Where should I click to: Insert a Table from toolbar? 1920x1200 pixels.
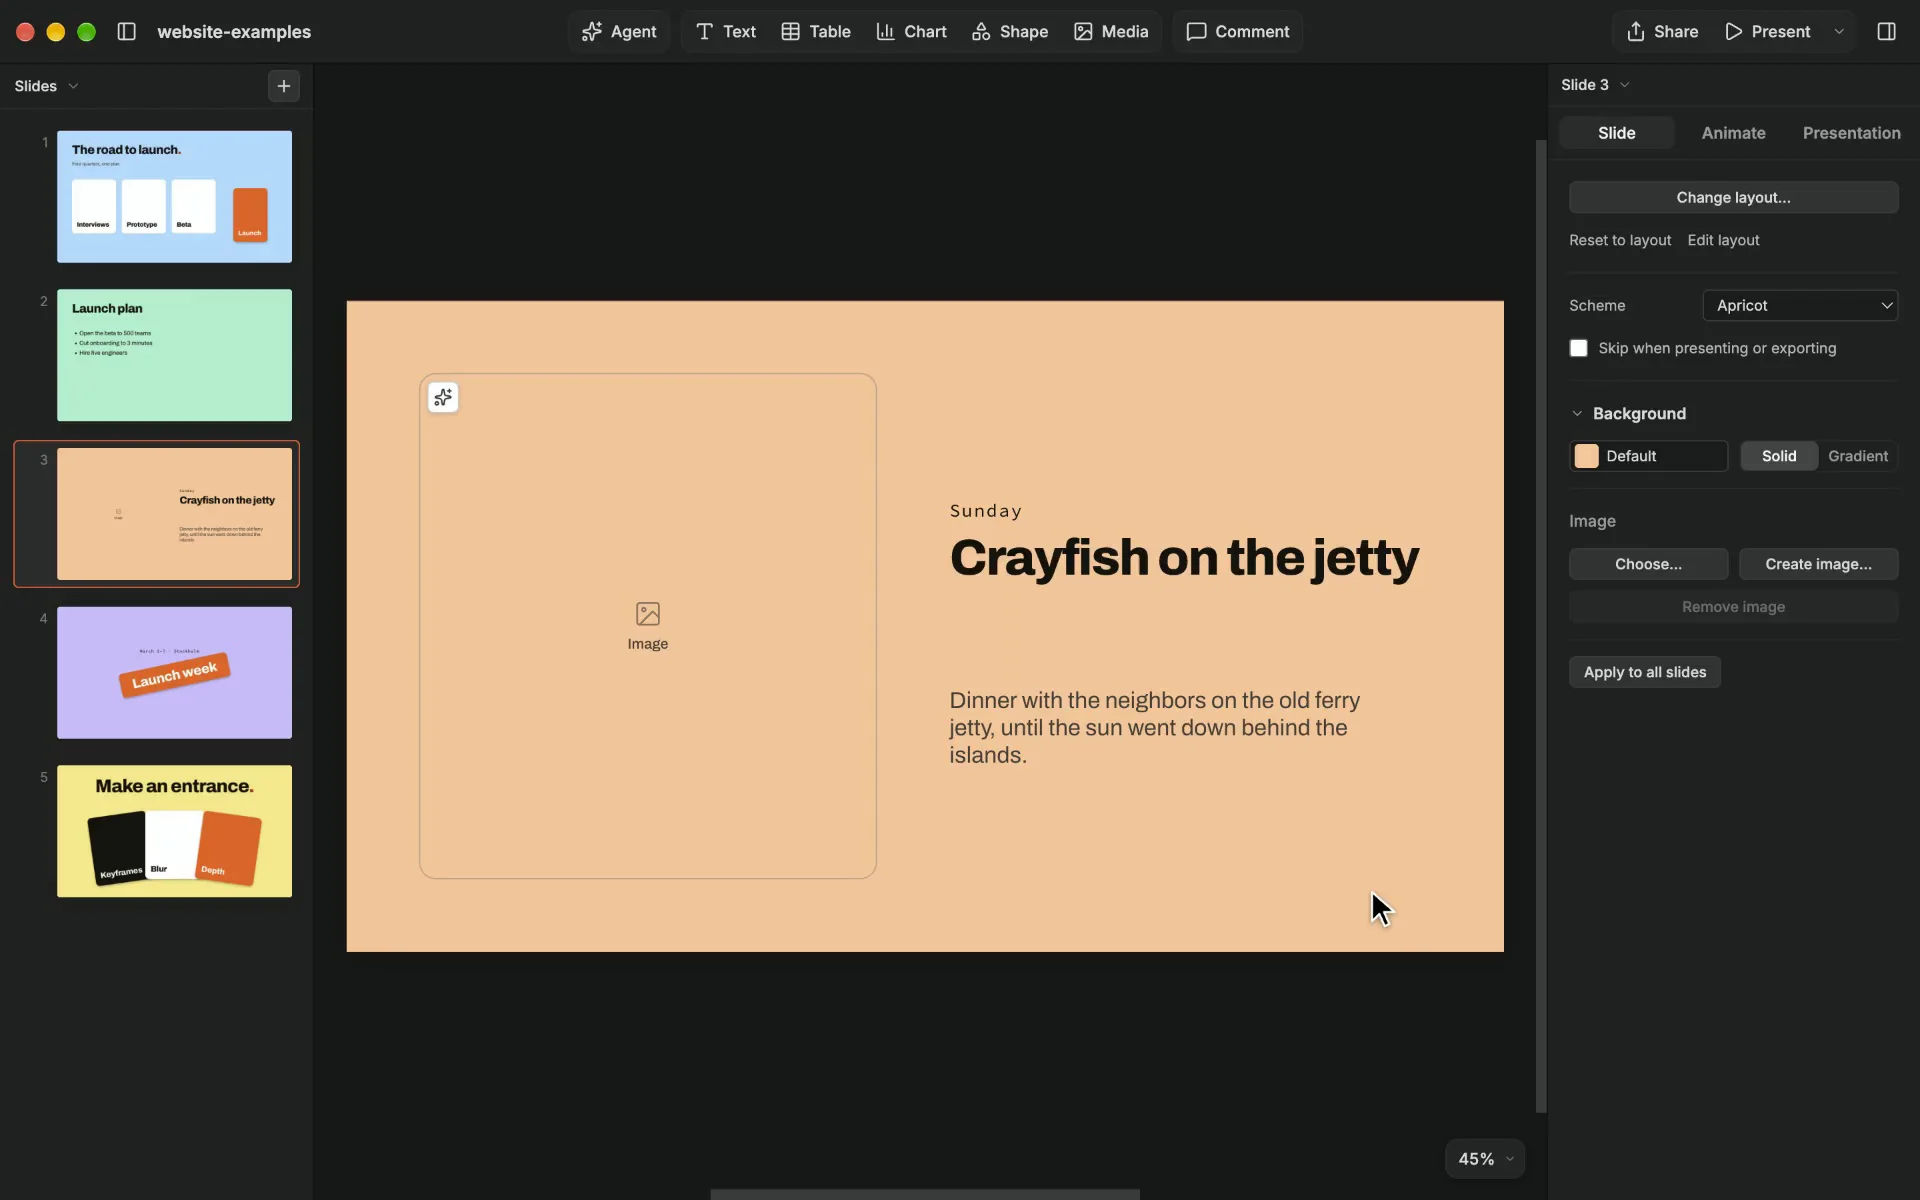815,31
